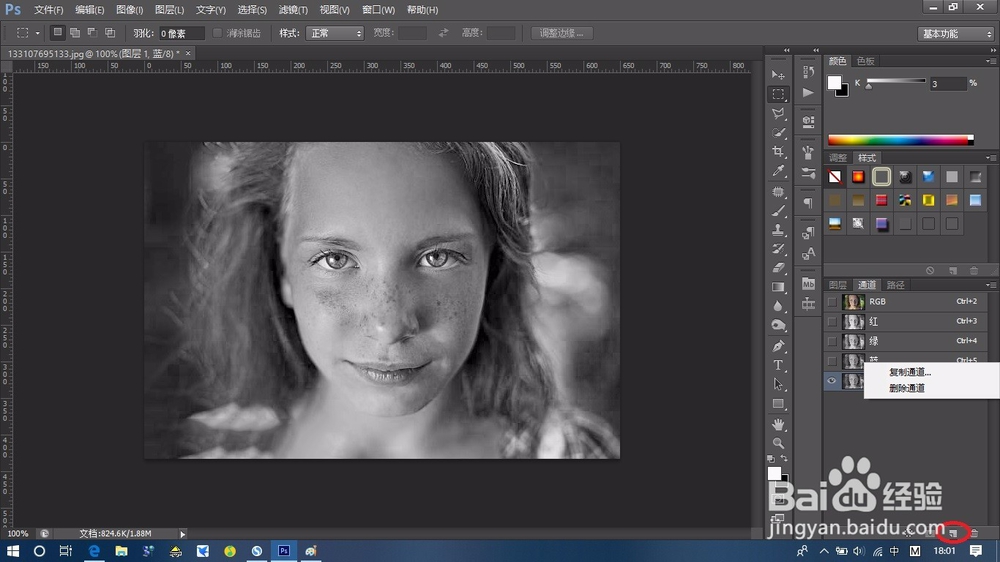
Task: Select the Rectangle shape tool
Action: (x=778, y=404)
